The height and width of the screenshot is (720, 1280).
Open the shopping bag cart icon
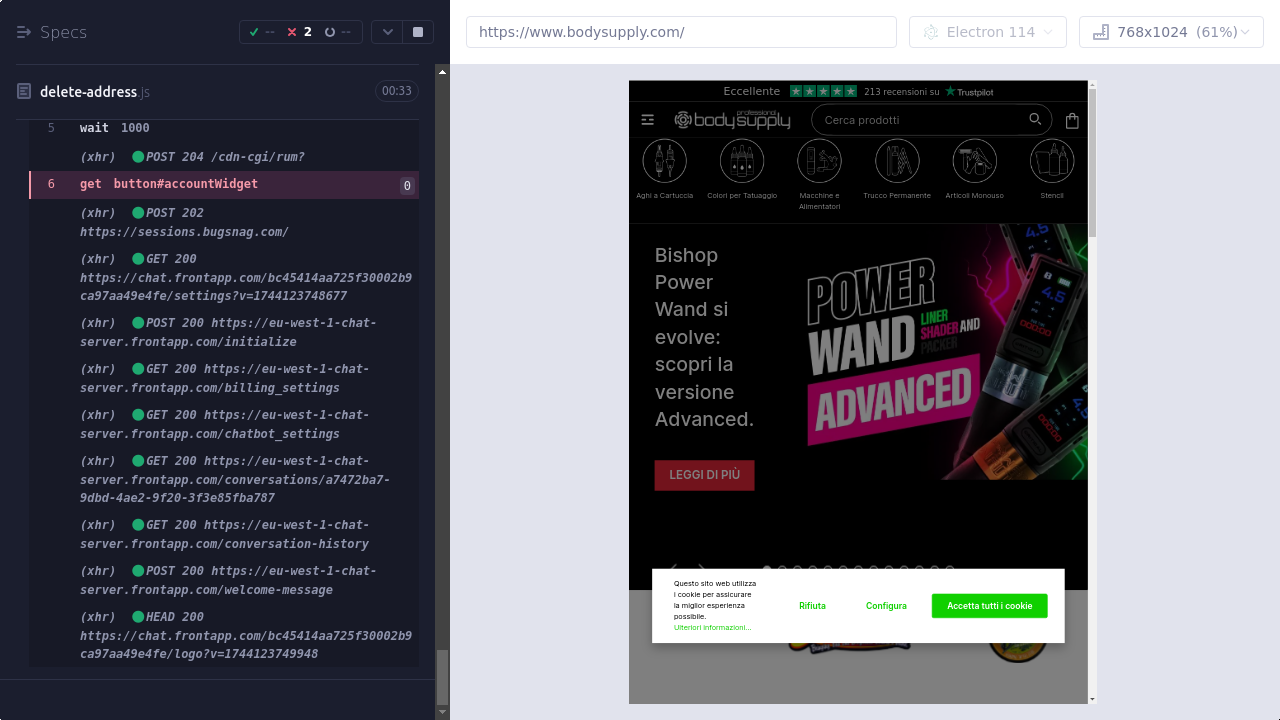pyautogui.click(x=1072, y=121)
